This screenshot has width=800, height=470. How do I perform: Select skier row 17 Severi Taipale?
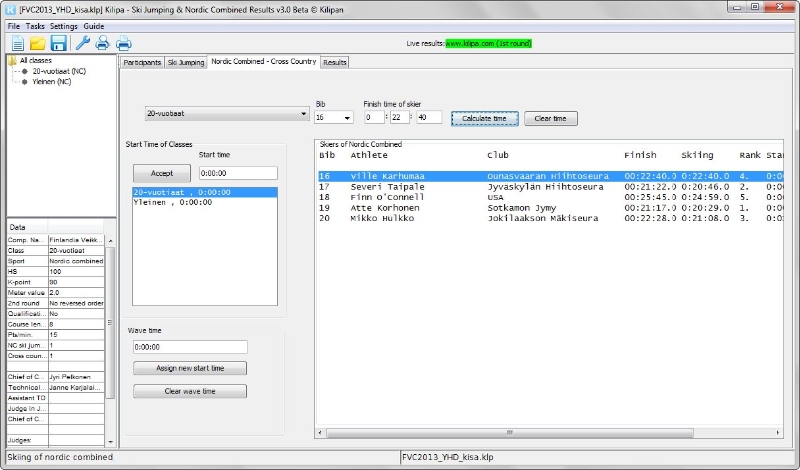(551, 187)
